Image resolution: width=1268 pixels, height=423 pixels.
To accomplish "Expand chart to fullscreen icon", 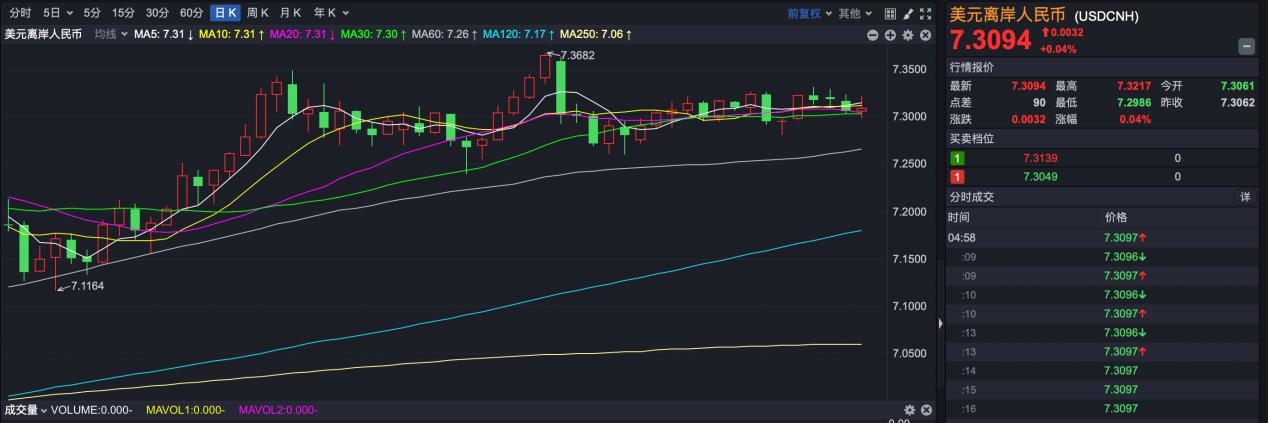I will [925, 13].
